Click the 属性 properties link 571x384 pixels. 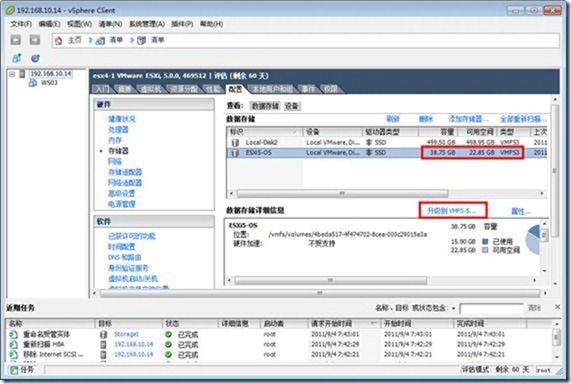pyautogui.click(x=521, y=211)
